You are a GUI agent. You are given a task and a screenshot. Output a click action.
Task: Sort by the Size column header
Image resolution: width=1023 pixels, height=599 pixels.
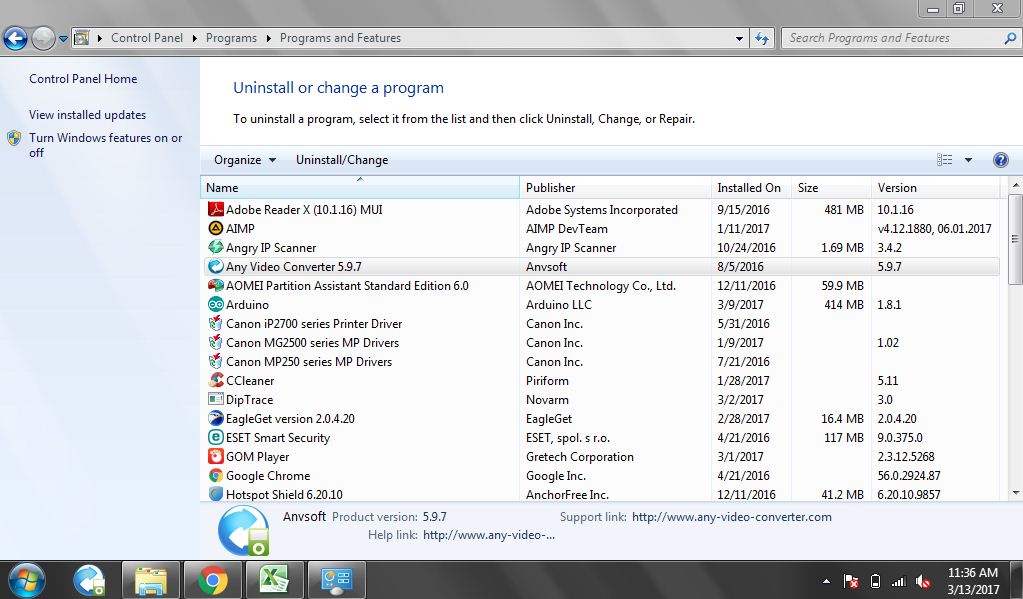[831, 187]
